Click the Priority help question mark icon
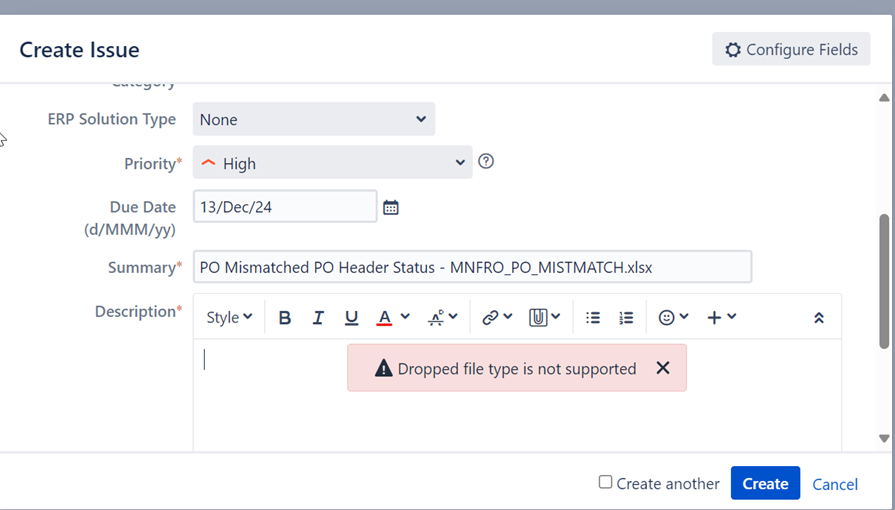Viewport: 895px width, 510px height. pyautogui.click(x=486, y=162)
